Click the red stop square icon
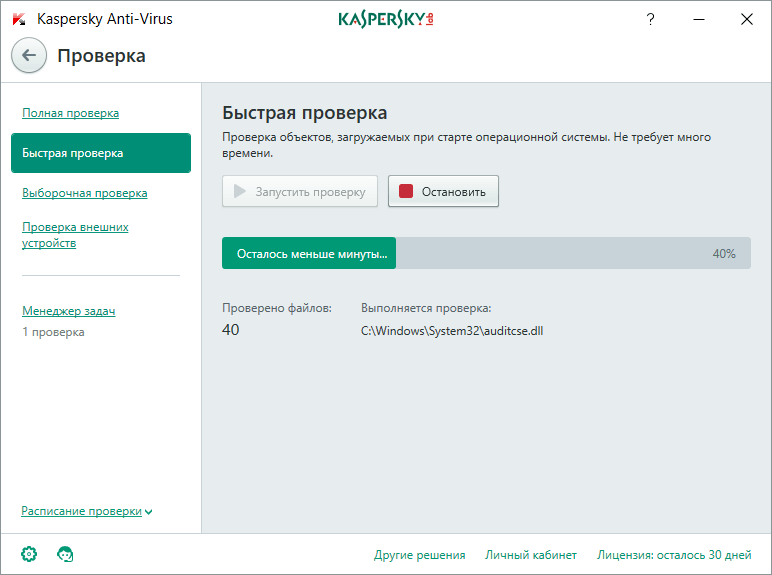Screen dimensions: 772x575 tap(406, 191)
